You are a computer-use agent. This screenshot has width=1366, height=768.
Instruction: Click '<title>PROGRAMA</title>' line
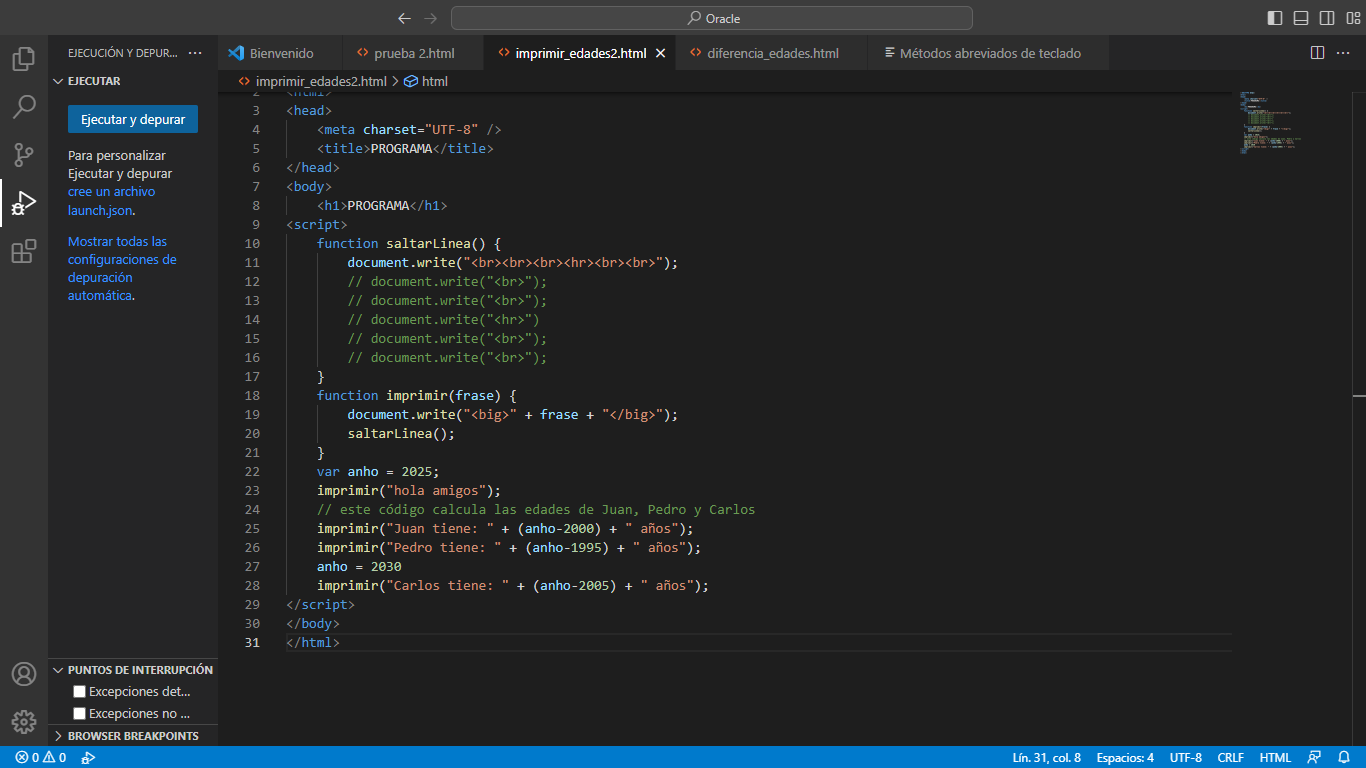pyautogui.click(x=405, y=148)
